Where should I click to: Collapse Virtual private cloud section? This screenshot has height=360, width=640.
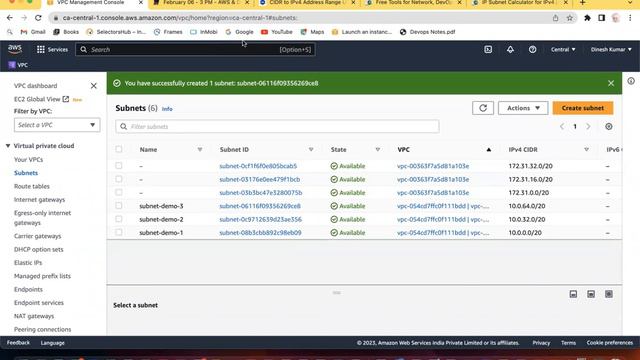point(8,146)
